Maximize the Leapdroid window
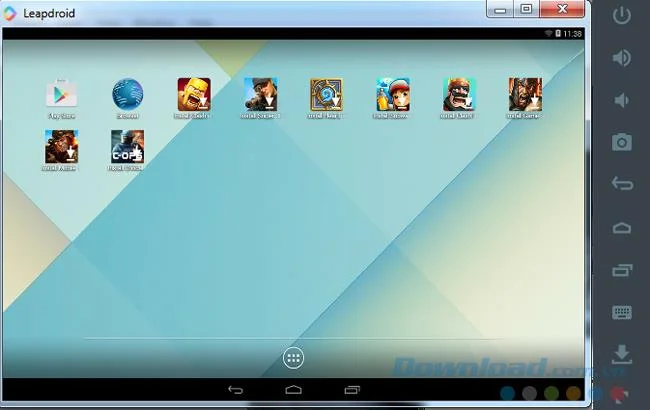The width and height of the screenshot is (650, 410). (x=526, y=9)
